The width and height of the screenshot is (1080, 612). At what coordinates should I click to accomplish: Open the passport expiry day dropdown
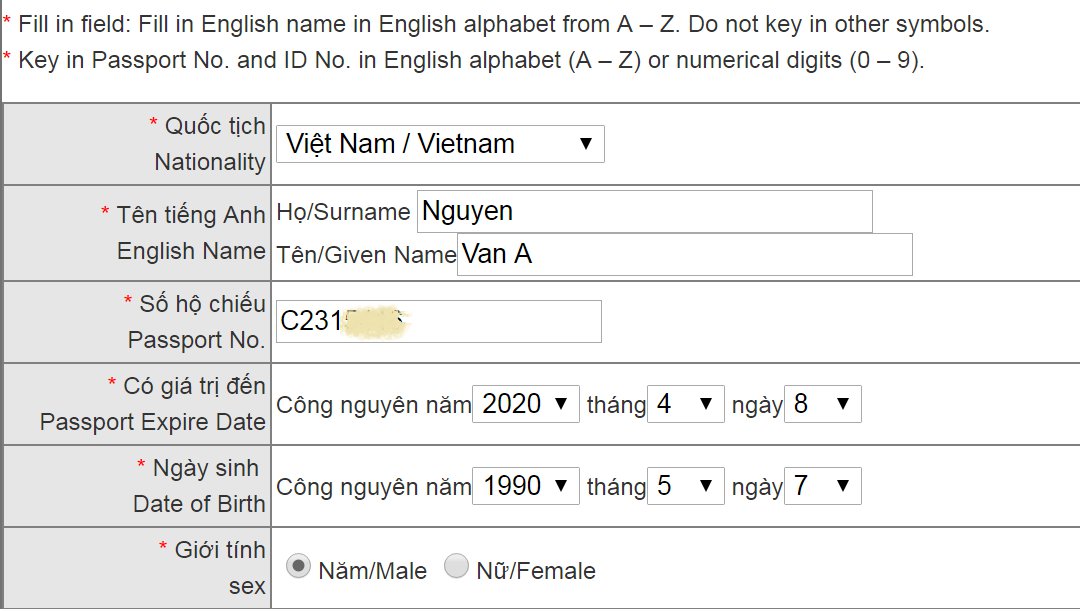(822, 404)
